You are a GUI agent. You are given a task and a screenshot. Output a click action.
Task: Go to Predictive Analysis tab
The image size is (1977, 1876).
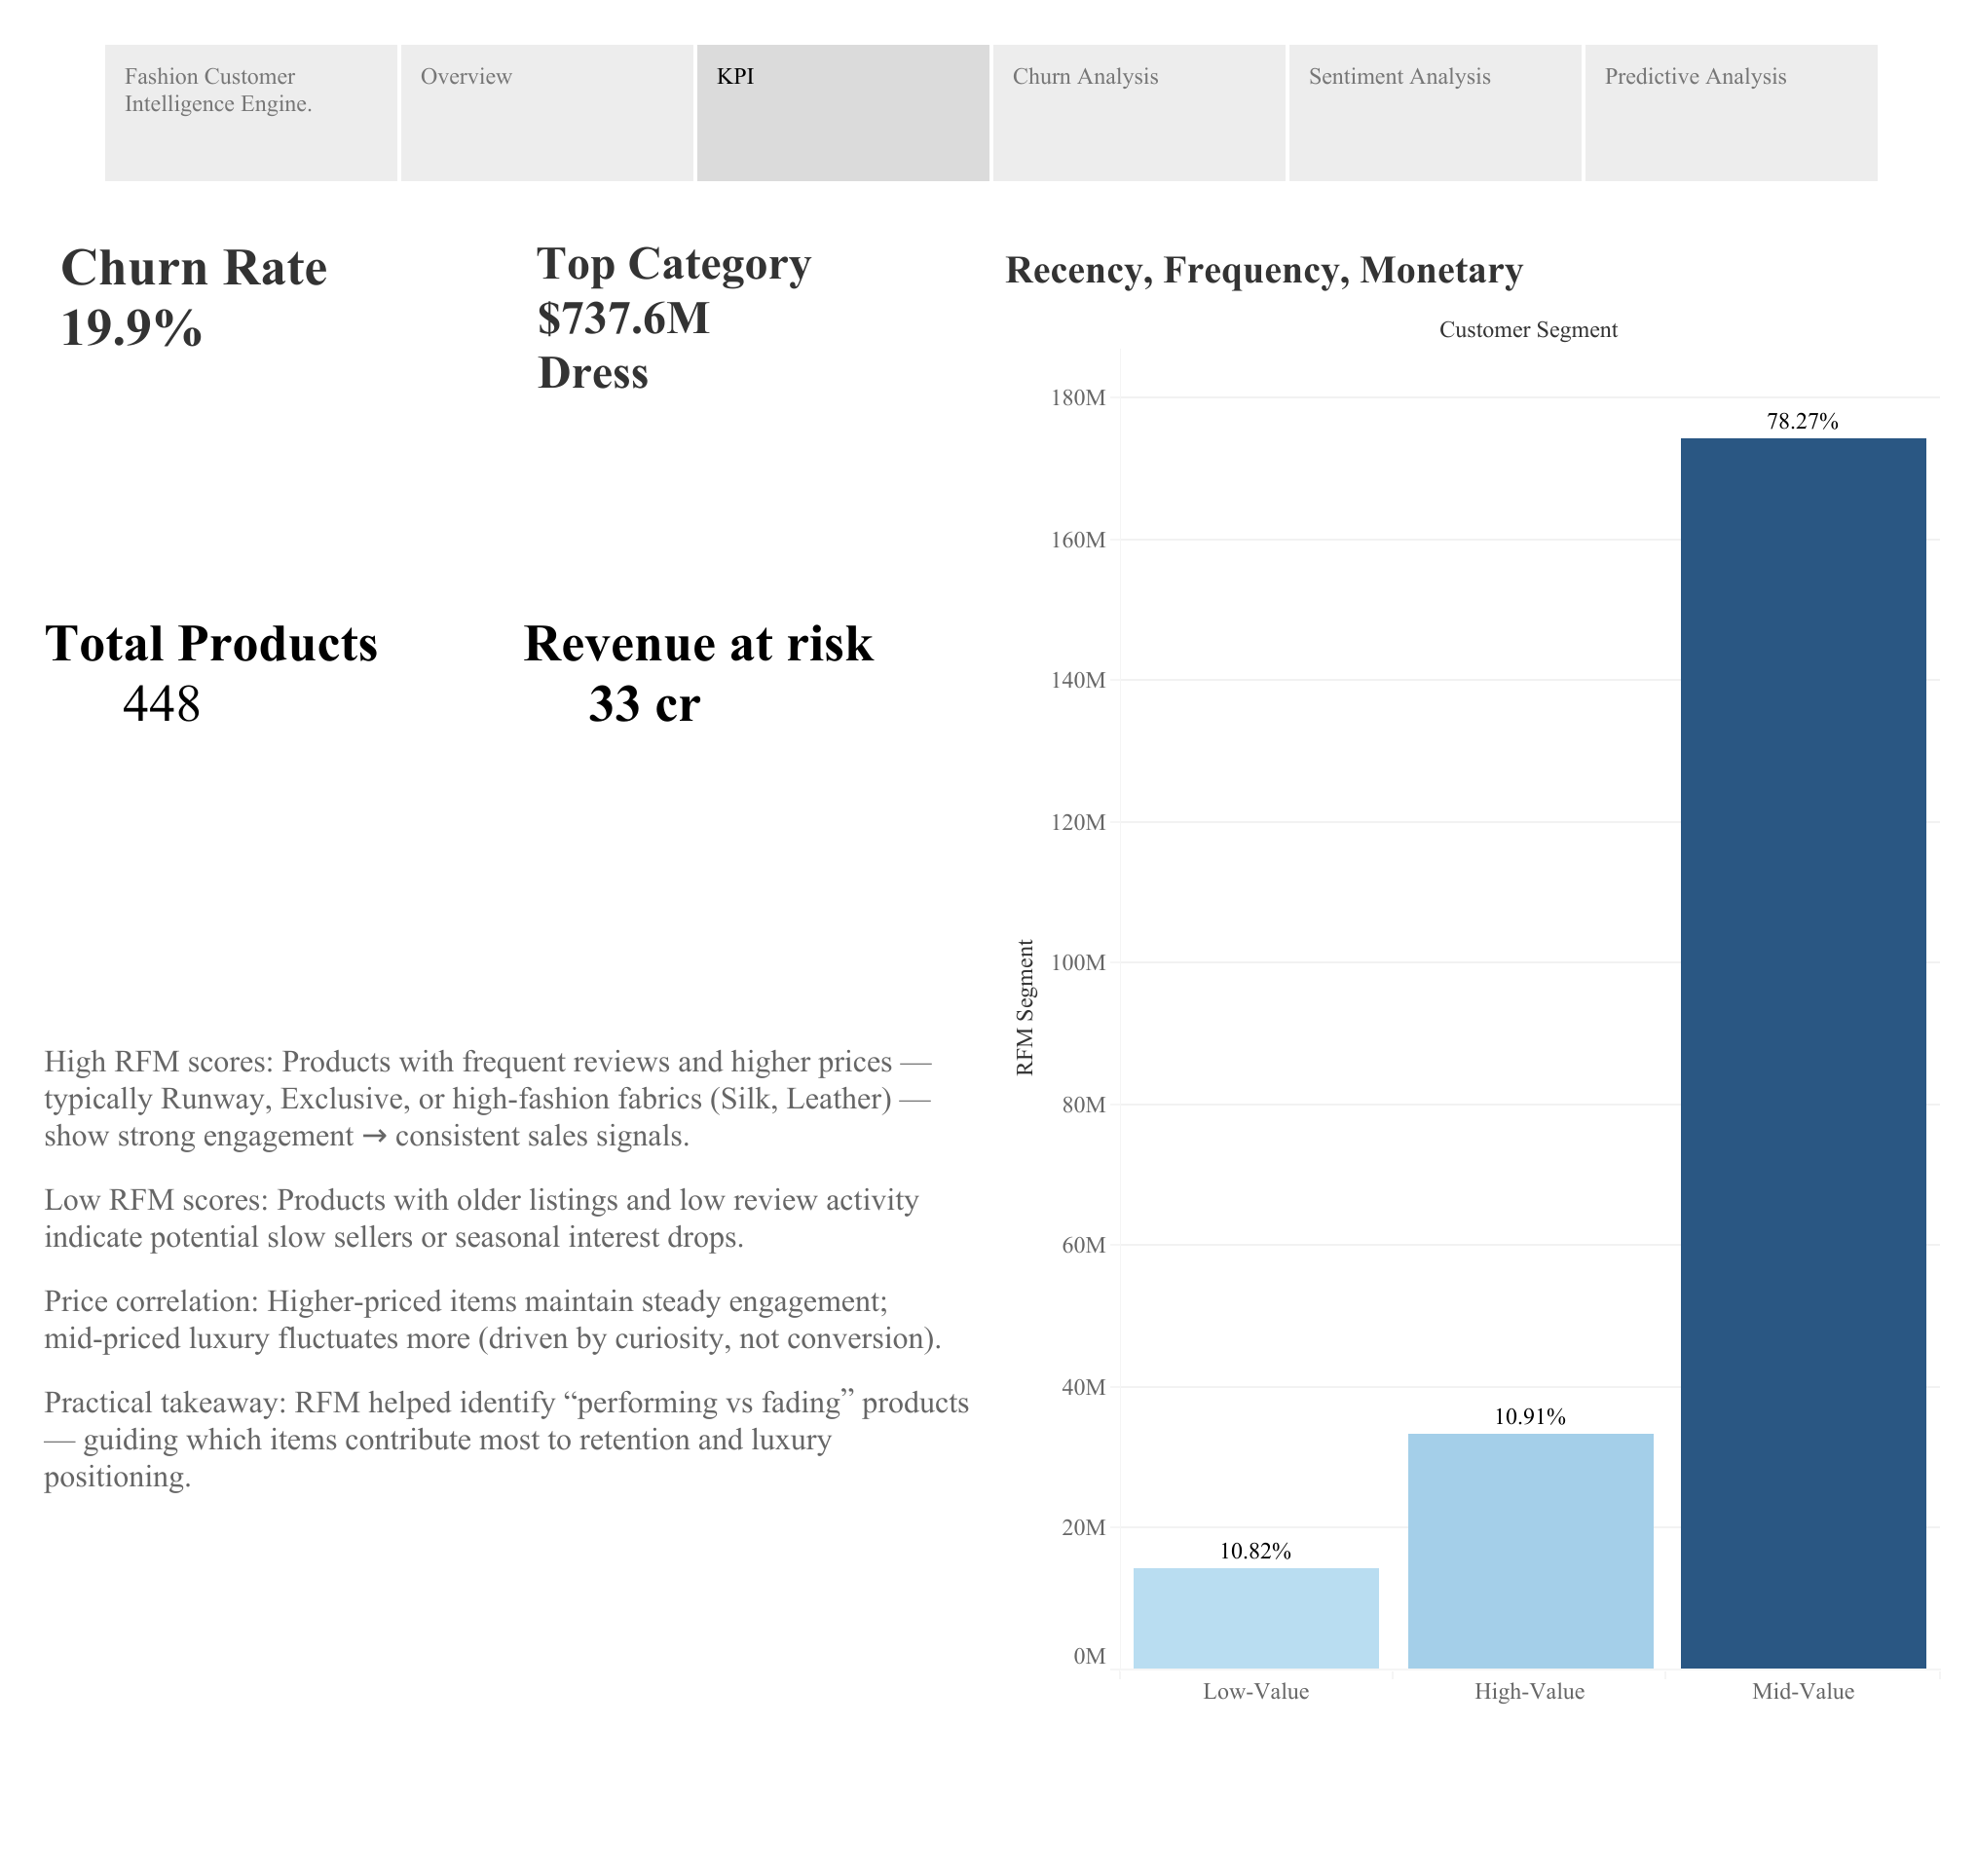coord(1730,112)
